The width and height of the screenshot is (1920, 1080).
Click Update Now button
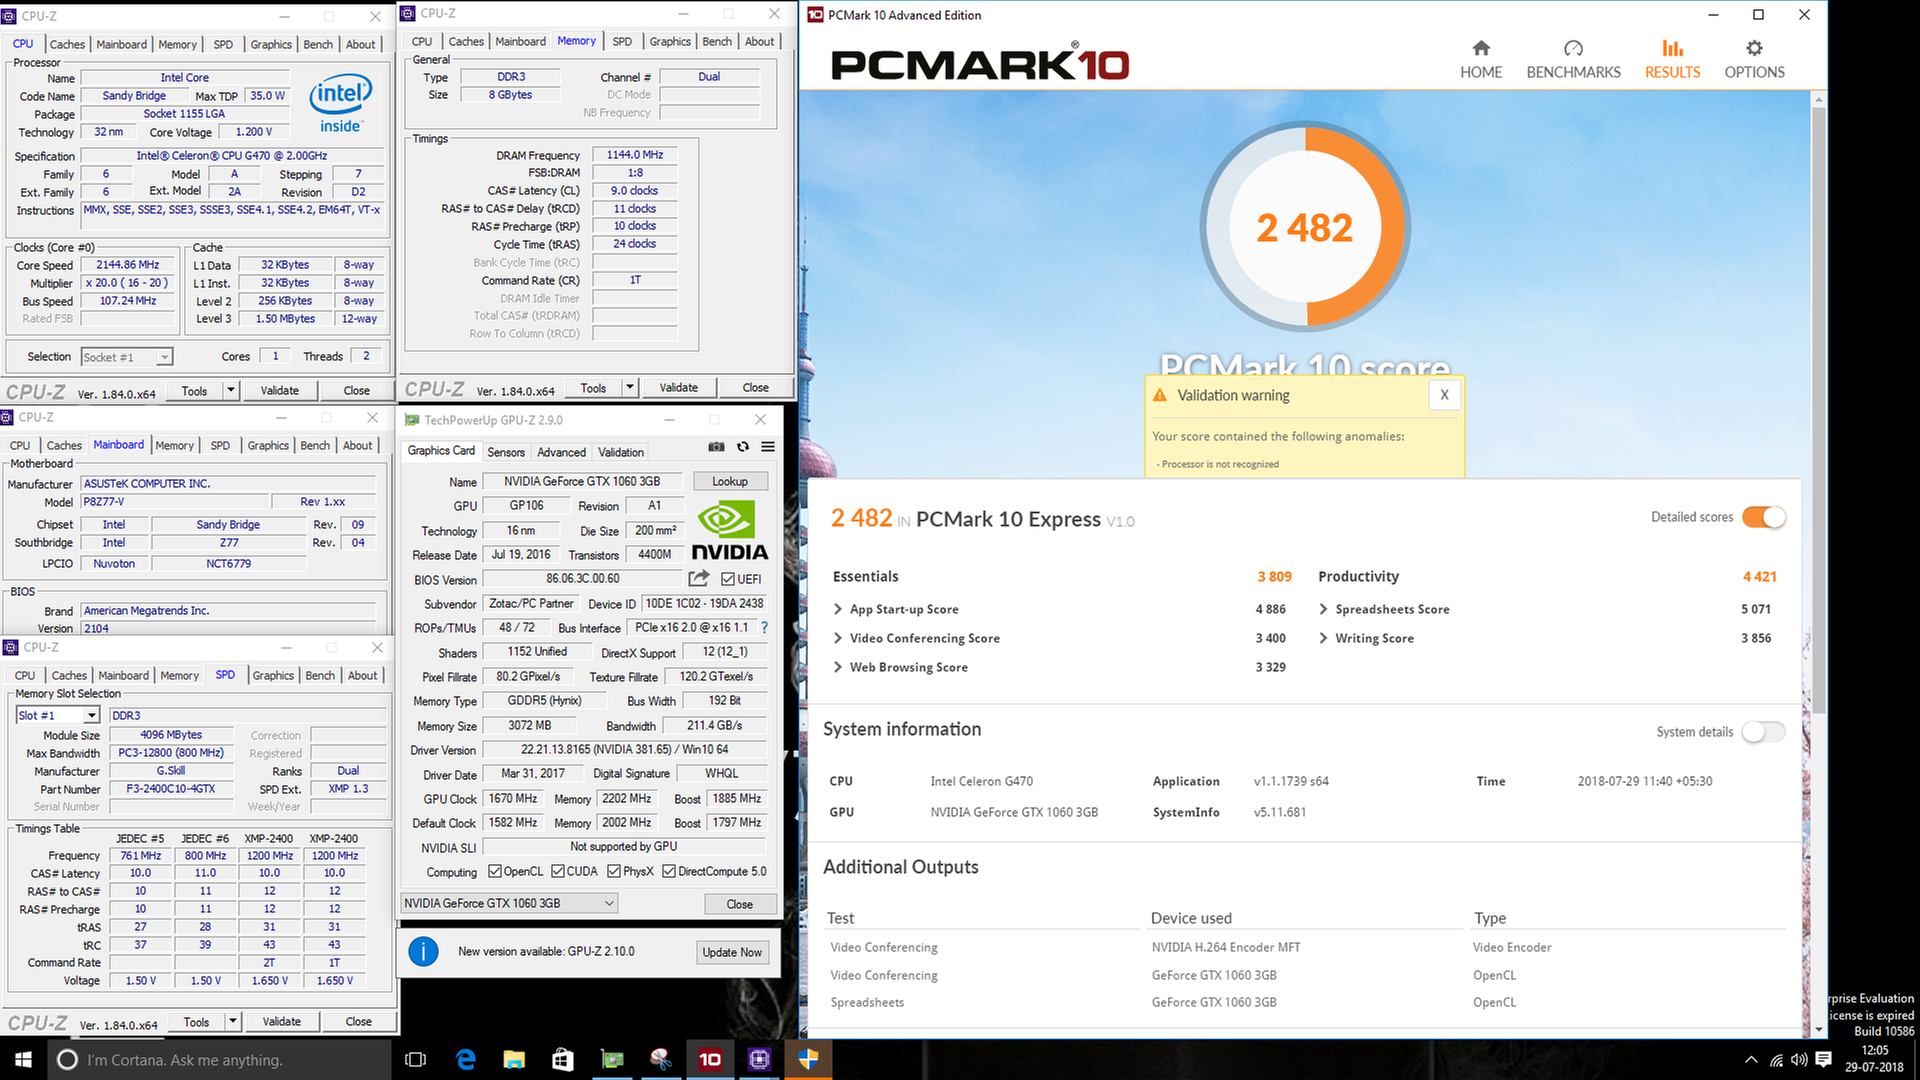tap(732, 952)
